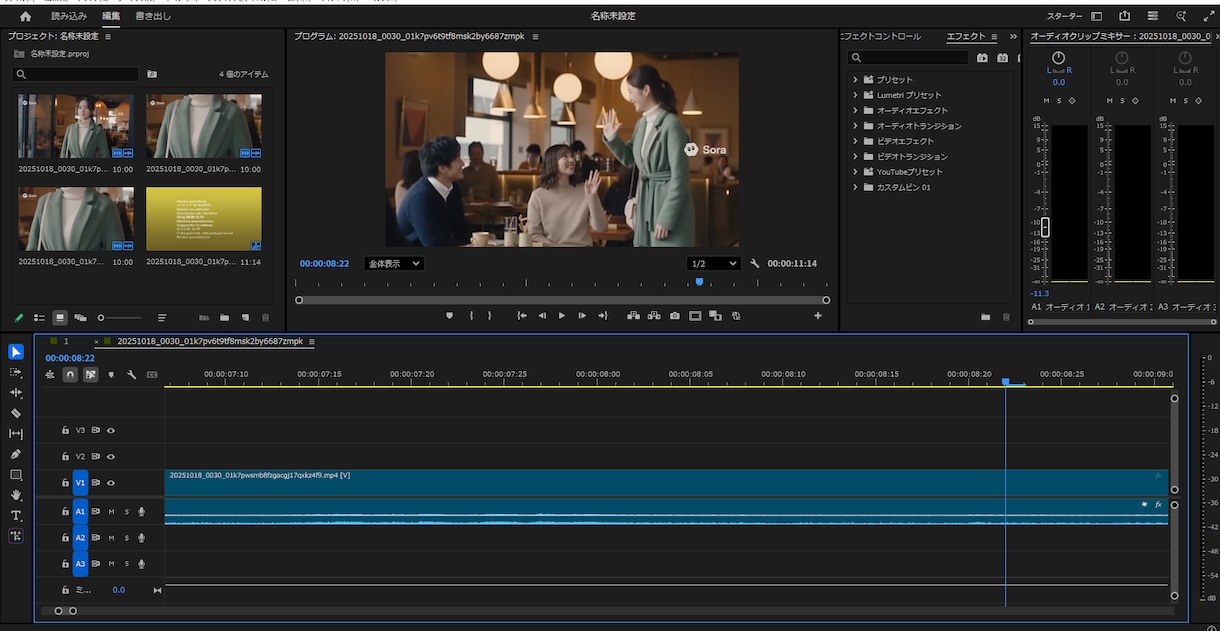Toggle V3 track visibility eye
The height and width of the screenshot is (631, 1220).
click(111, 430)
